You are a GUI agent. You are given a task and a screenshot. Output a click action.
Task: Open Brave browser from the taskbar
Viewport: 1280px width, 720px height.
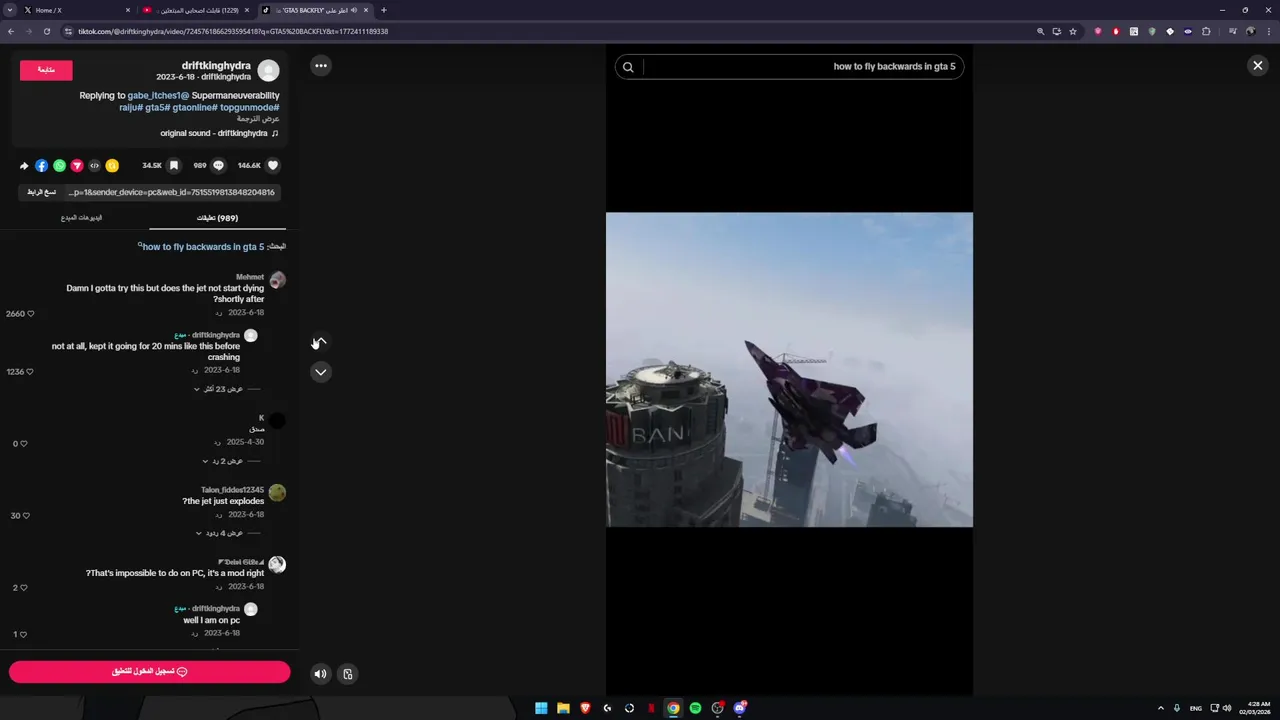pyautogui.click(x=585, y=708)
